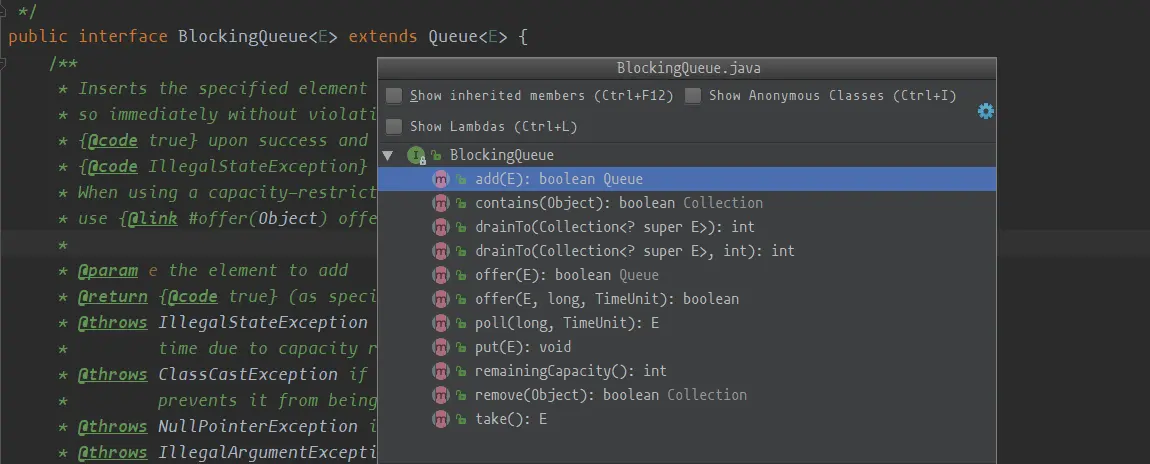Viewport: 1150px width, 464px height.
Task: Click public-access icon beside offer(E): boolean
Action: click(x=461, y=276)
